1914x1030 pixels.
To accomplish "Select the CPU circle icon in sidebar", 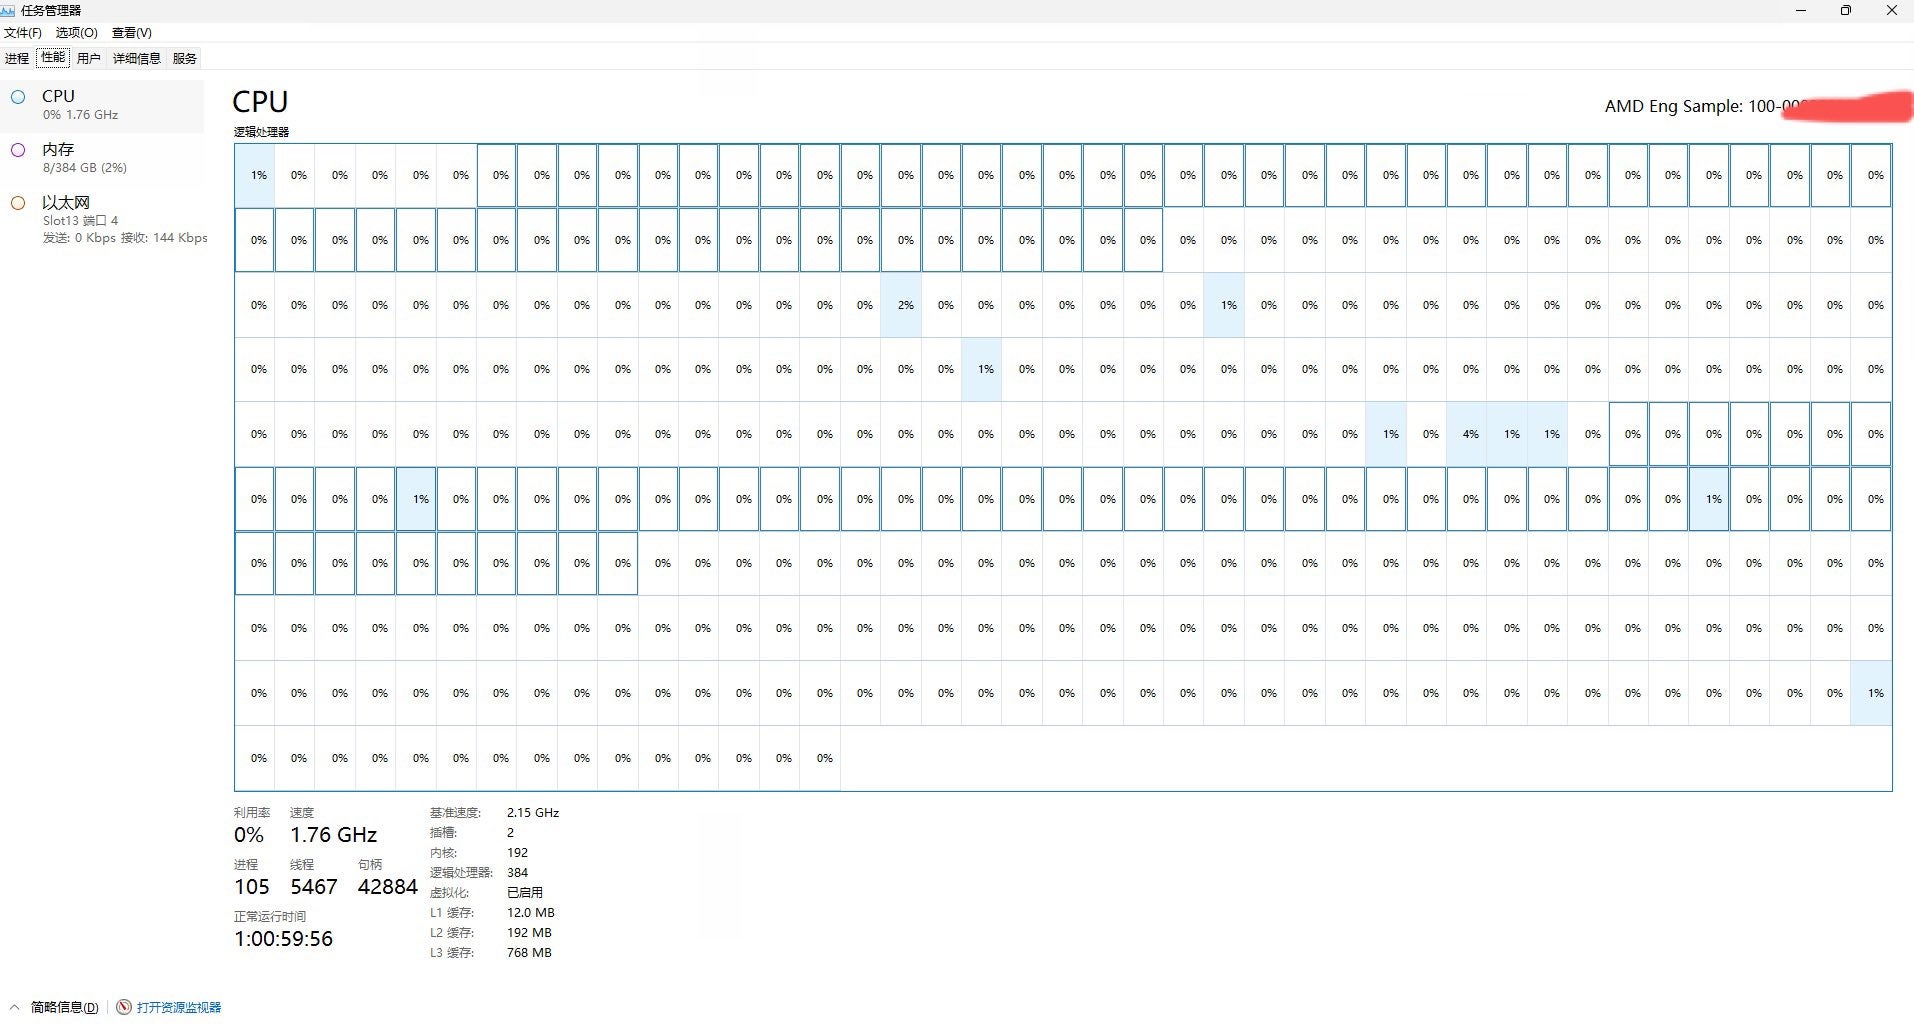I will click(x=18, y=97).
